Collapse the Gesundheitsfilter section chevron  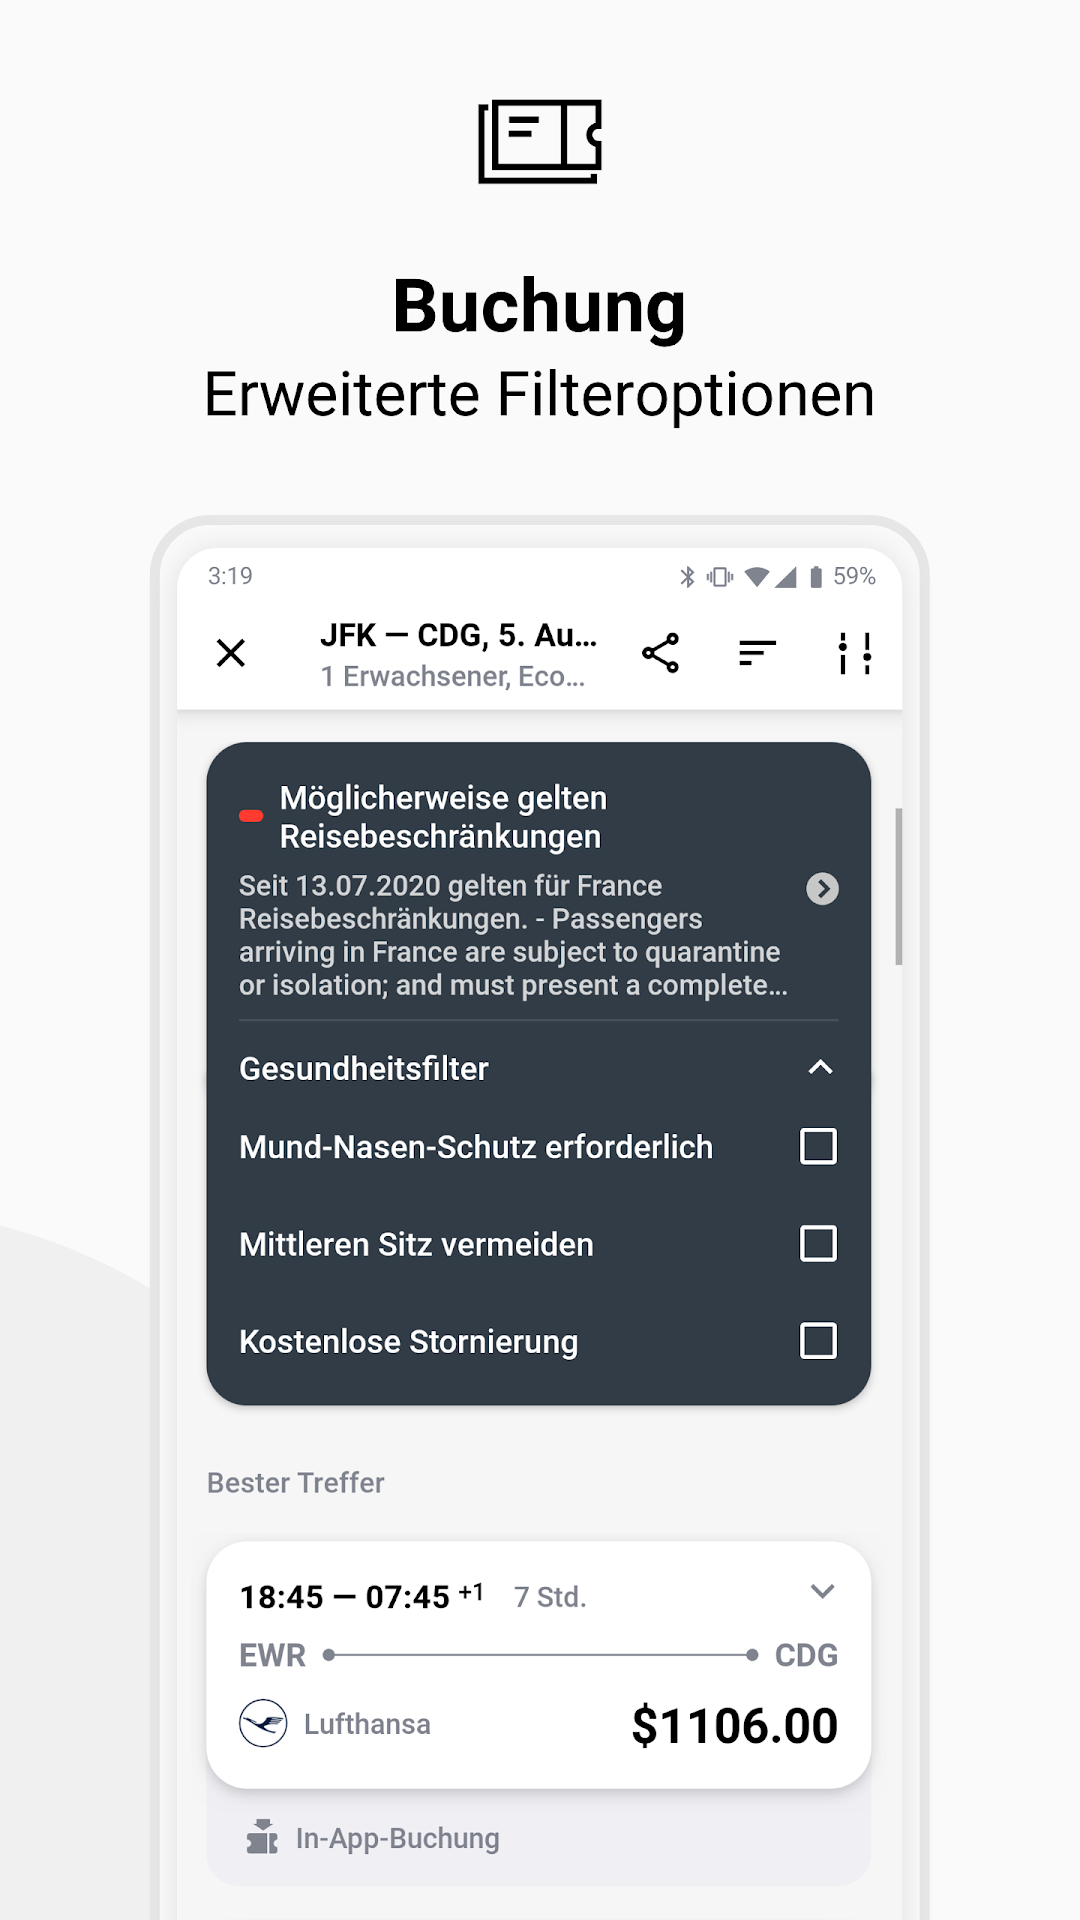(820, 1067)
